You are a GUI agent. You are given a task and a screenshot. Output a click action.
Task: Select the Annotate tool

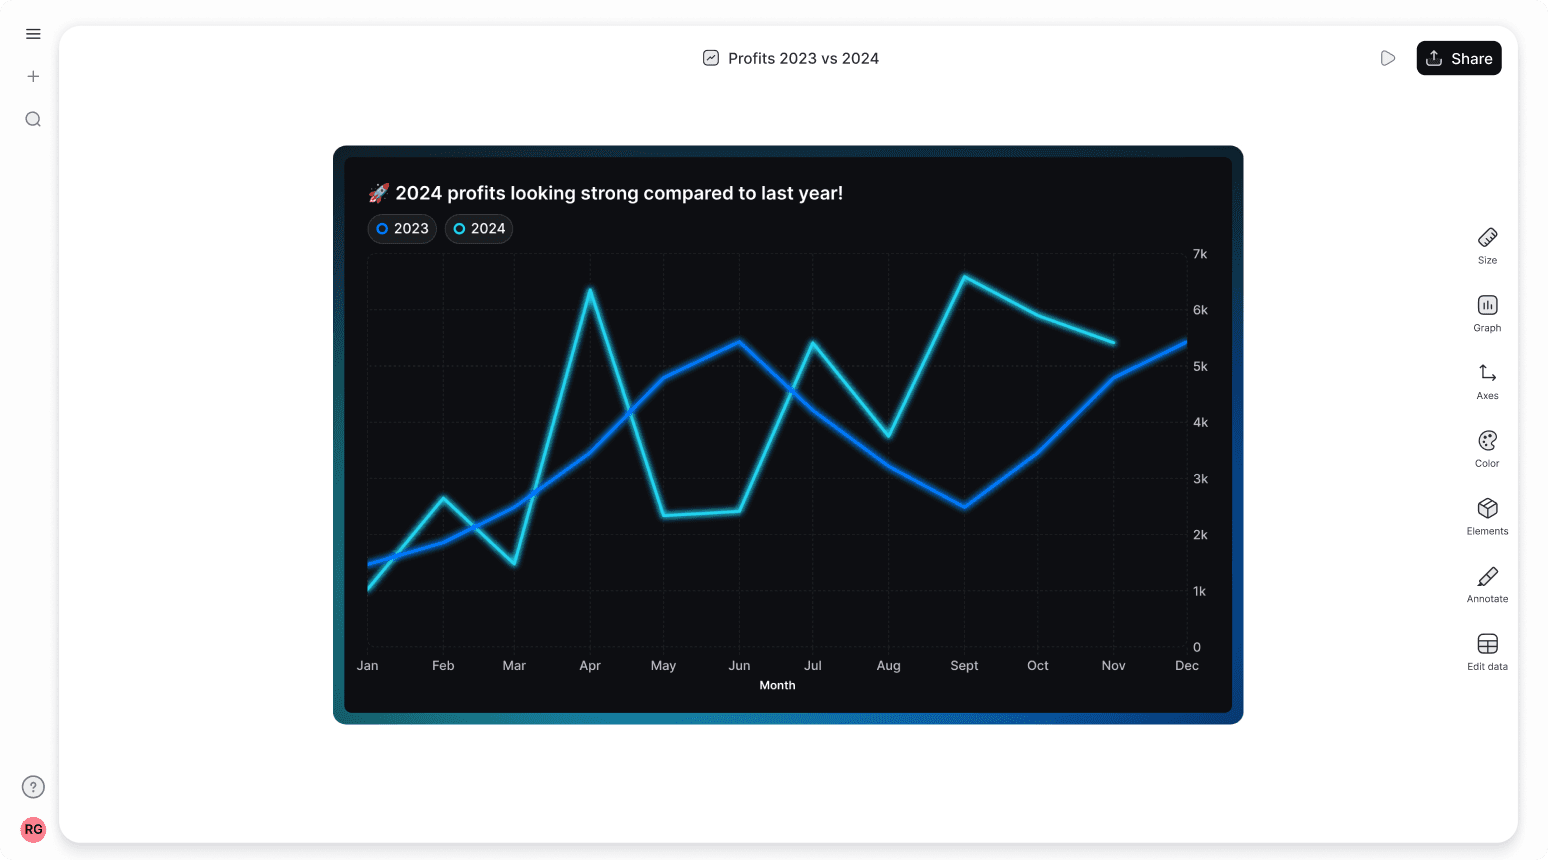[1487, 582]
